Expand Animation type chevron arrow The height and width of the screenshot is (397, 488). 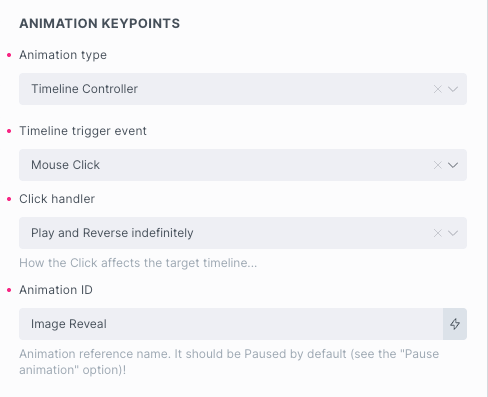click(453, 89)
